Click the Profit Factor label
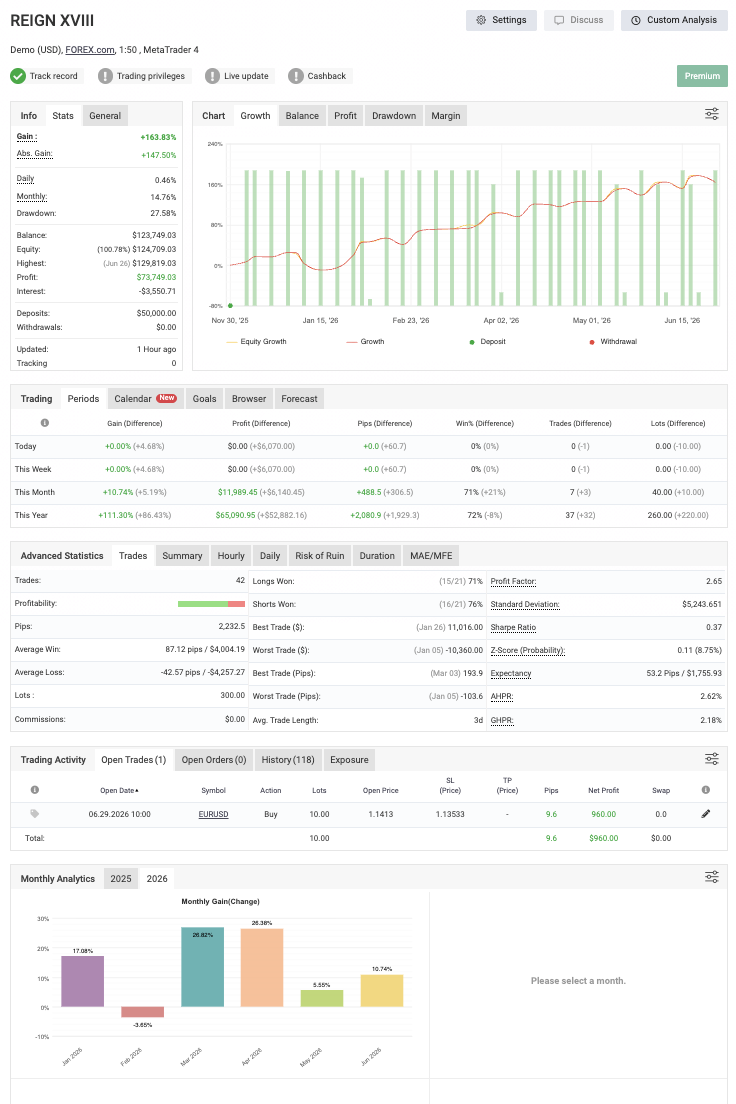Screen dimensions: 736x1104 [513, 582]
